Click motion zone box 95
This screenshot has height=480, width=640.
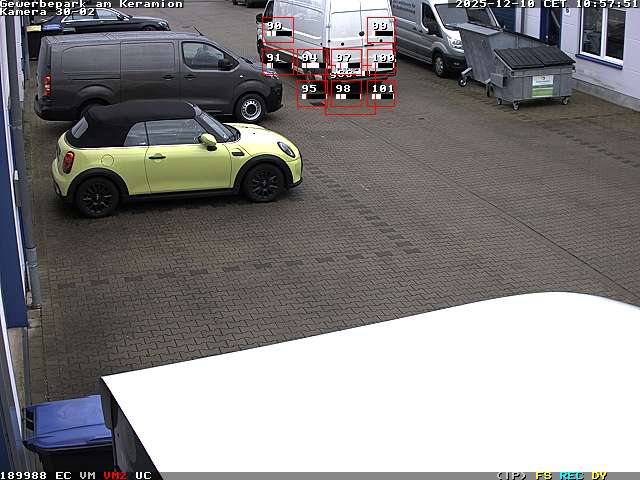tap(311, 93)
